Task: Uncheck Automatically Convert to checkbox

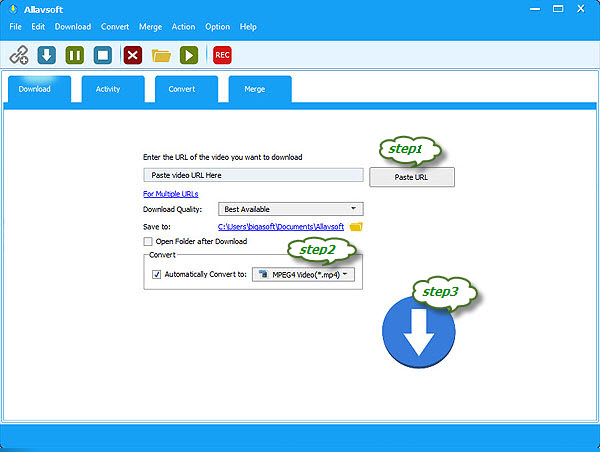Action: (157, 274)
